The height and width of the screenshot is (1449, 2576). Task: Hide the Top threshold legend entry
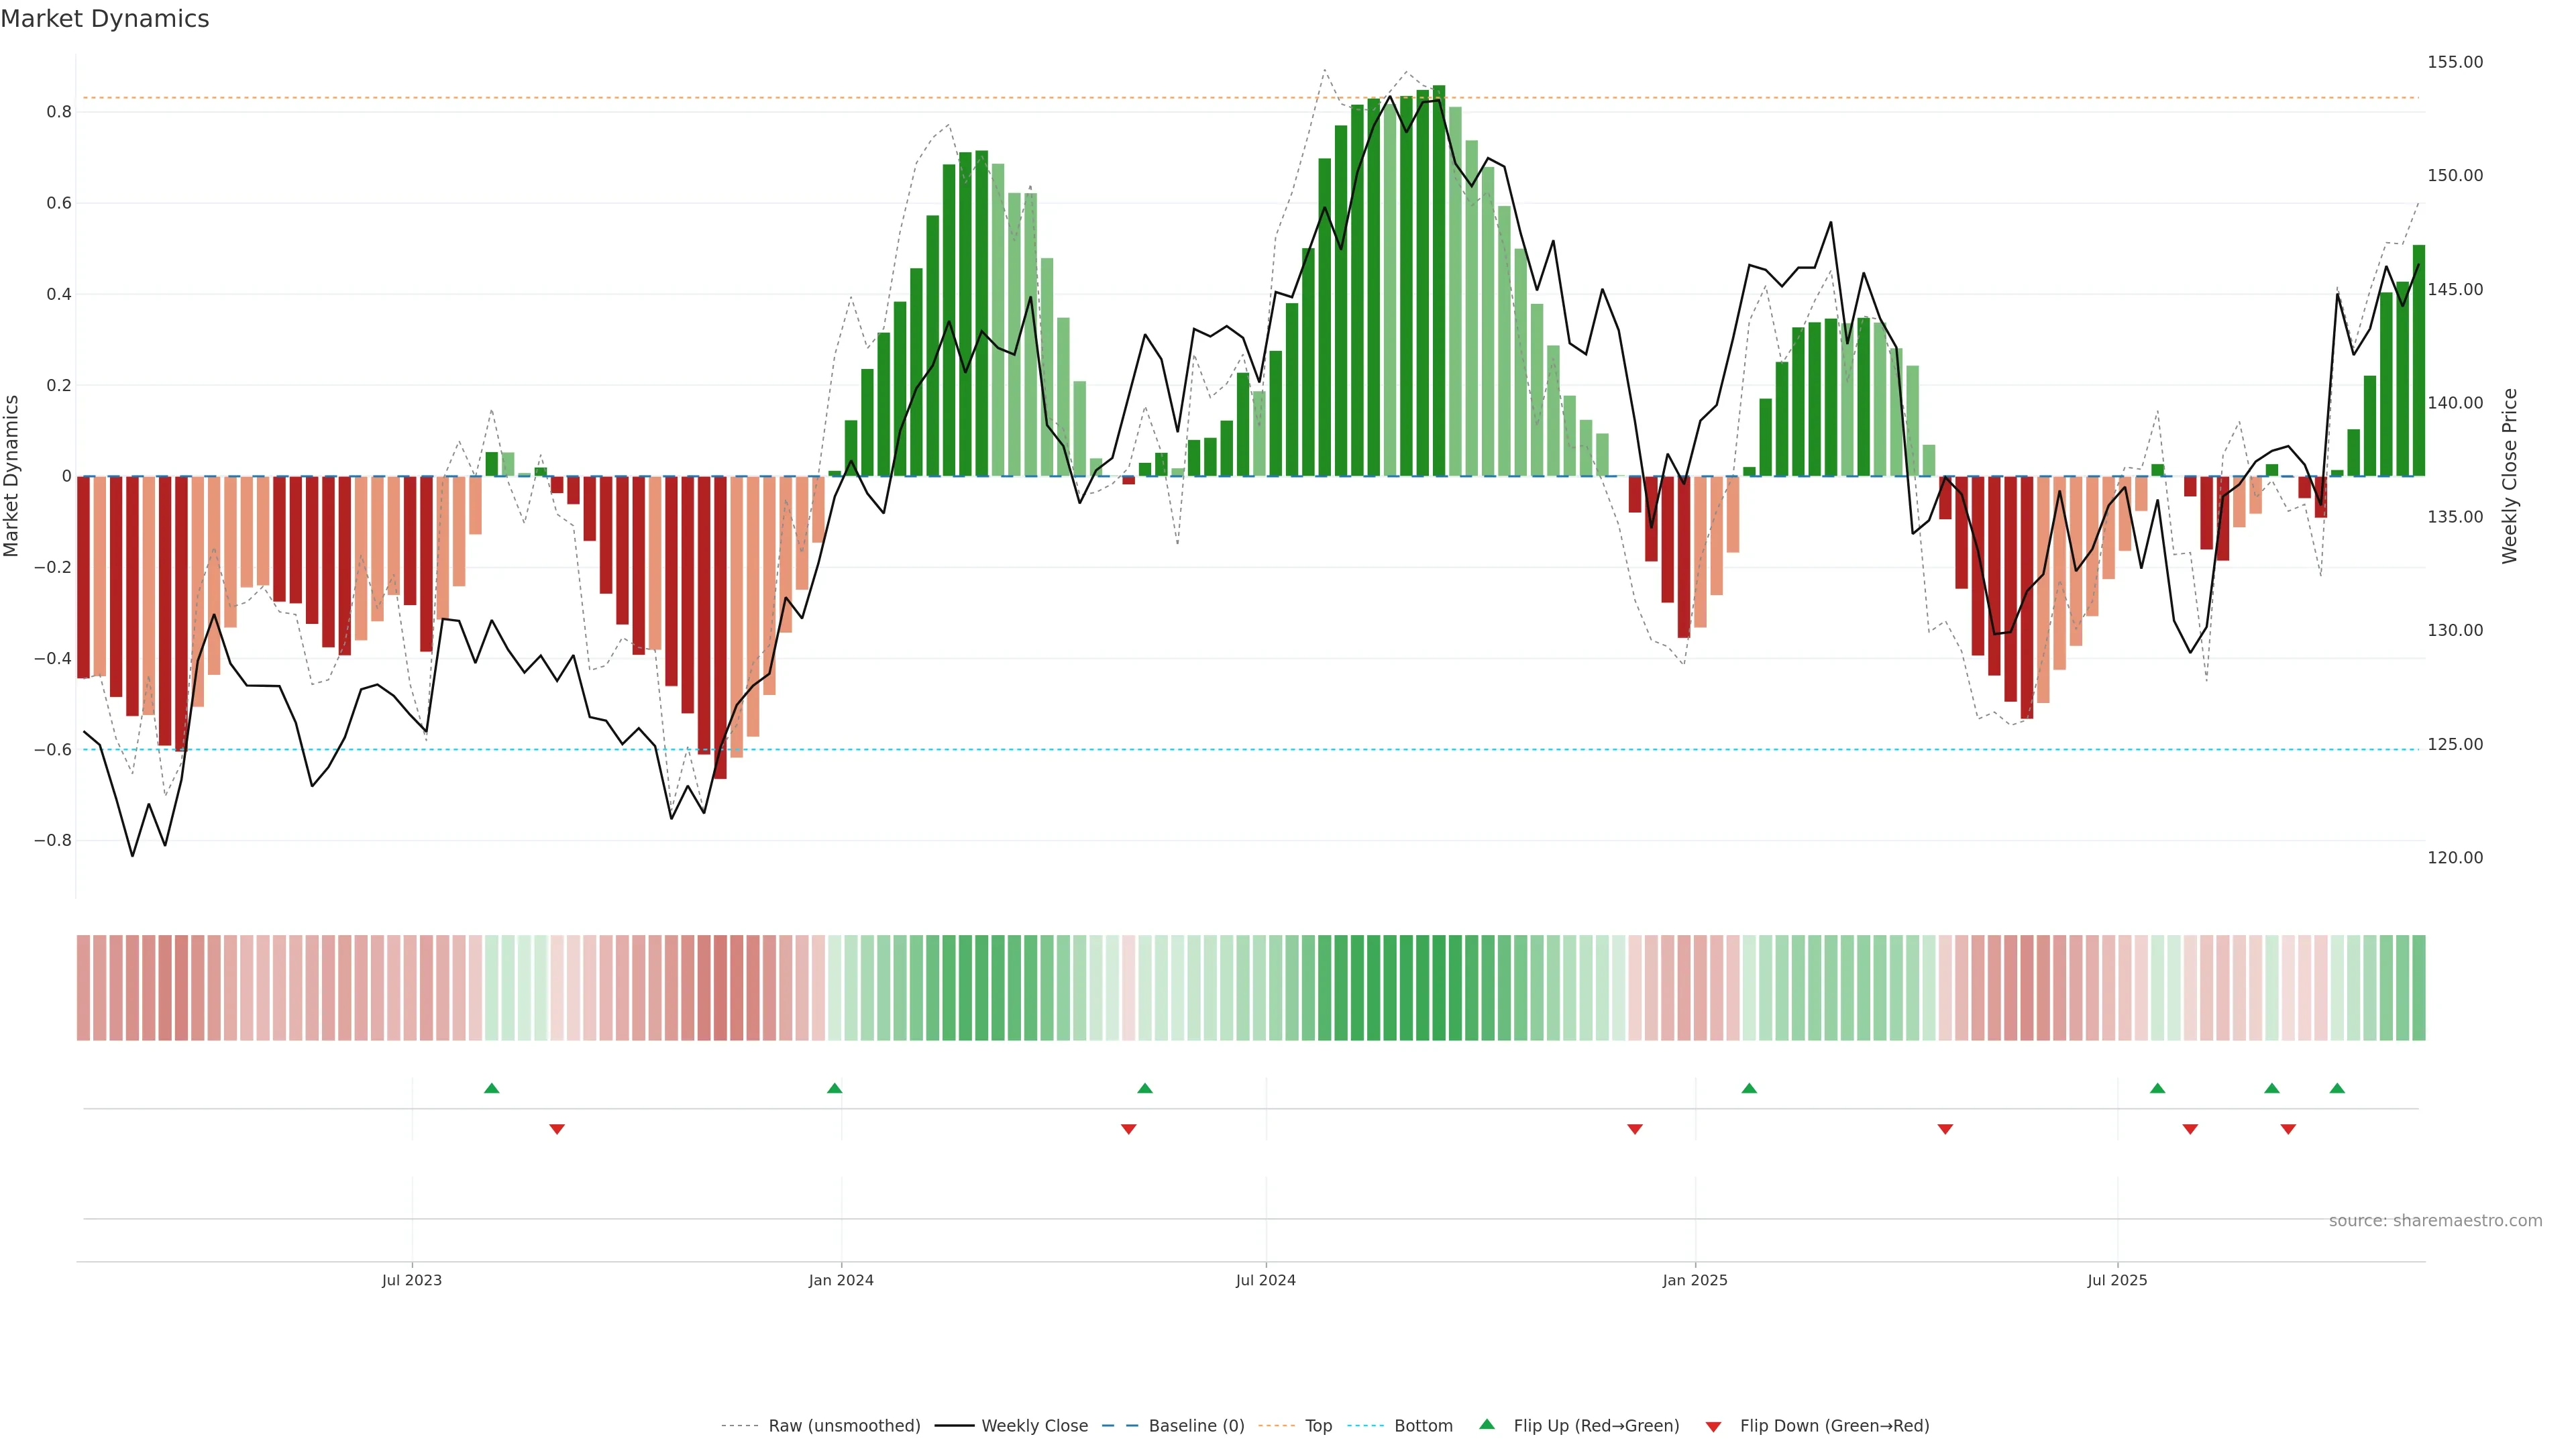tap(1318, 1426)
